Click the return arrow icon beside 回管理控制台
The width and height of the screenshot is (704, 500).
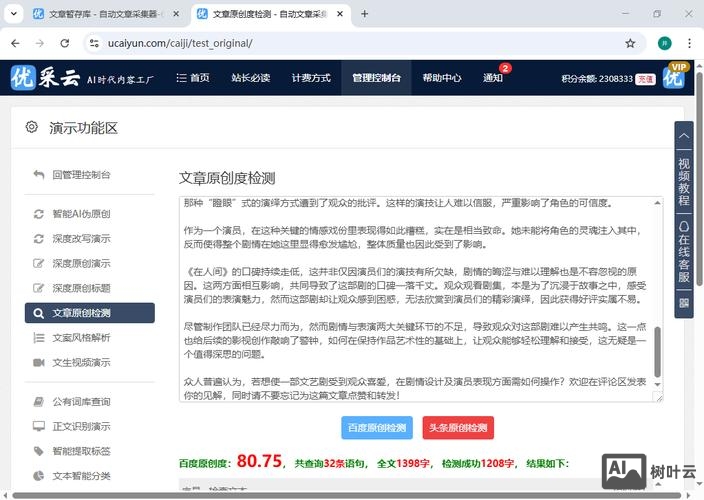coord(39,175)
